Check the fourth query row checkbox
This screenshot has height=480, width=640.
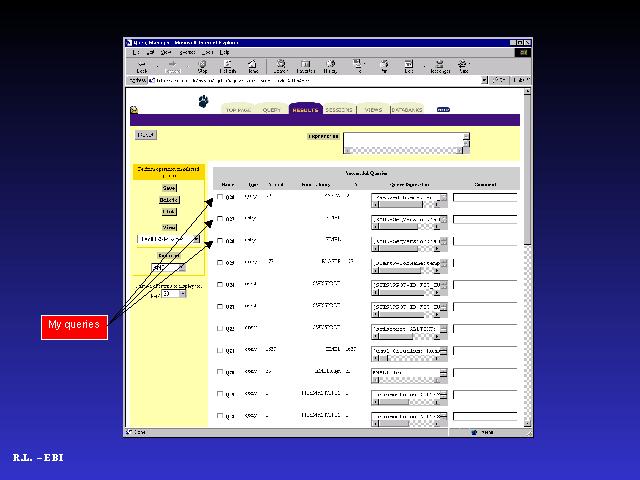point(220,263)
